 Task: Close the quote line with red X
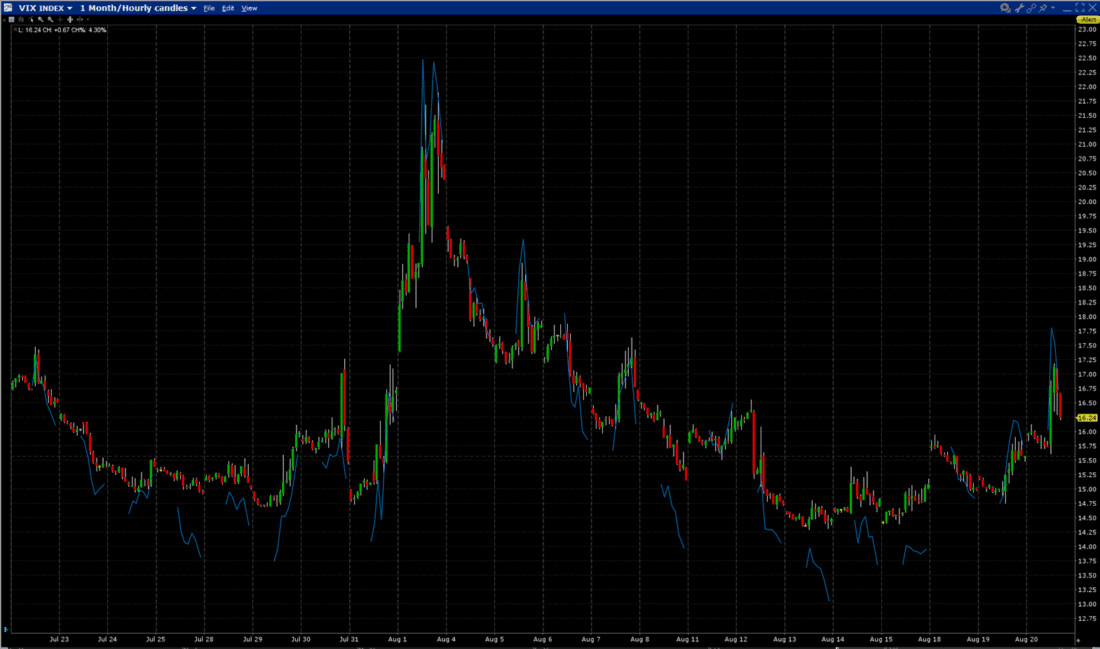point(15,30)
